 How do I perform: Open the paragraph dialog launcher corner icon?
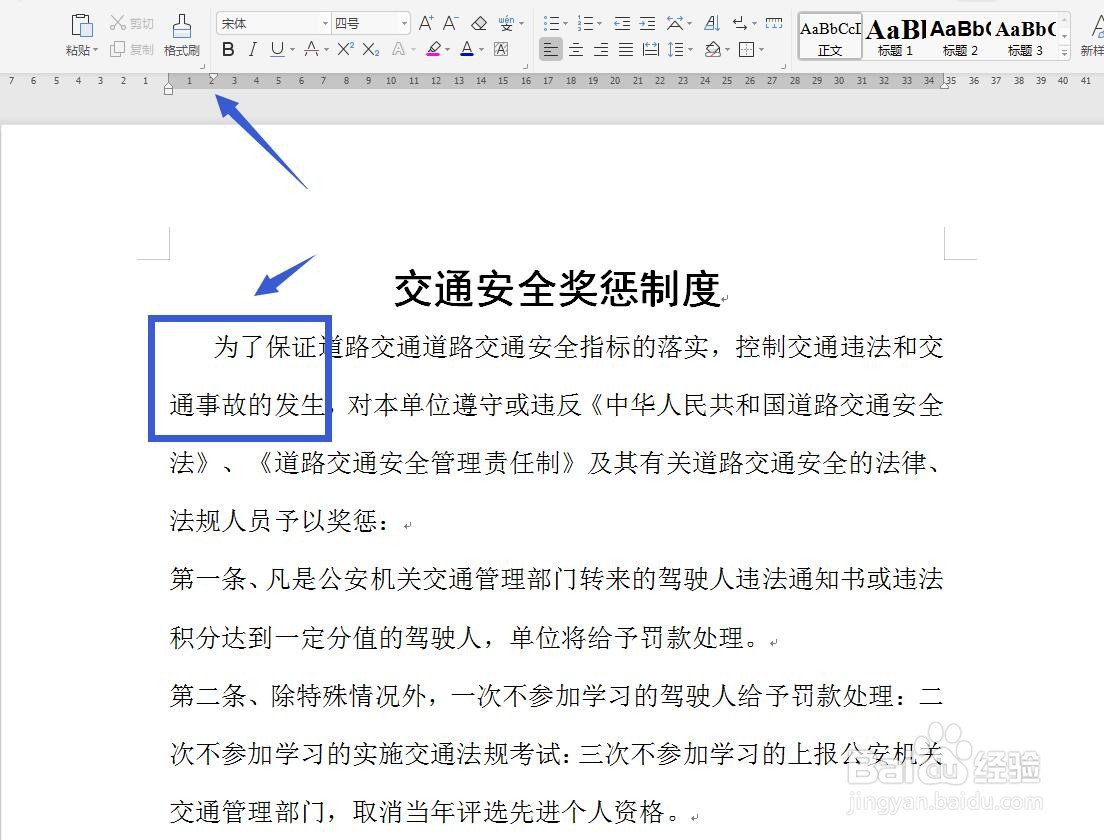pyautogui.click(x=783, y=66)
